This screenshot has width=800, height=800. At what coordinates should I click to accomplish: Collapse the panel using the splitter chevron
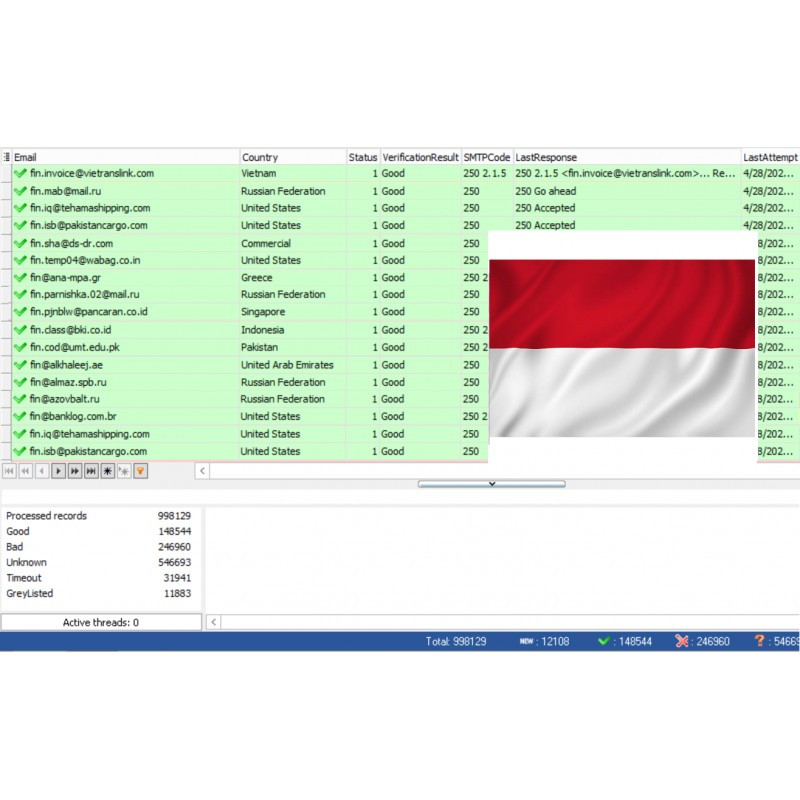[x=491, y=484]
